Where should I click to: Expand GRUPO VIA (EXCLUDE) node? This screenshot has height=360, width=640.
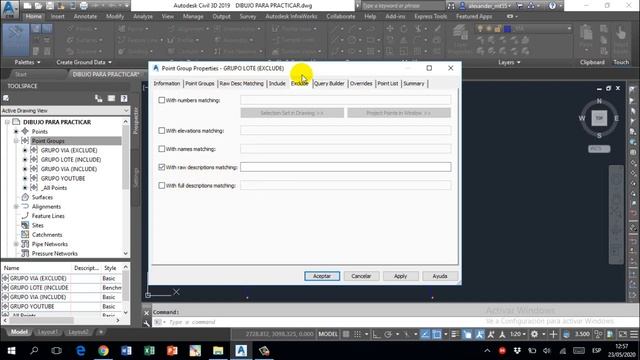point(25,150)
